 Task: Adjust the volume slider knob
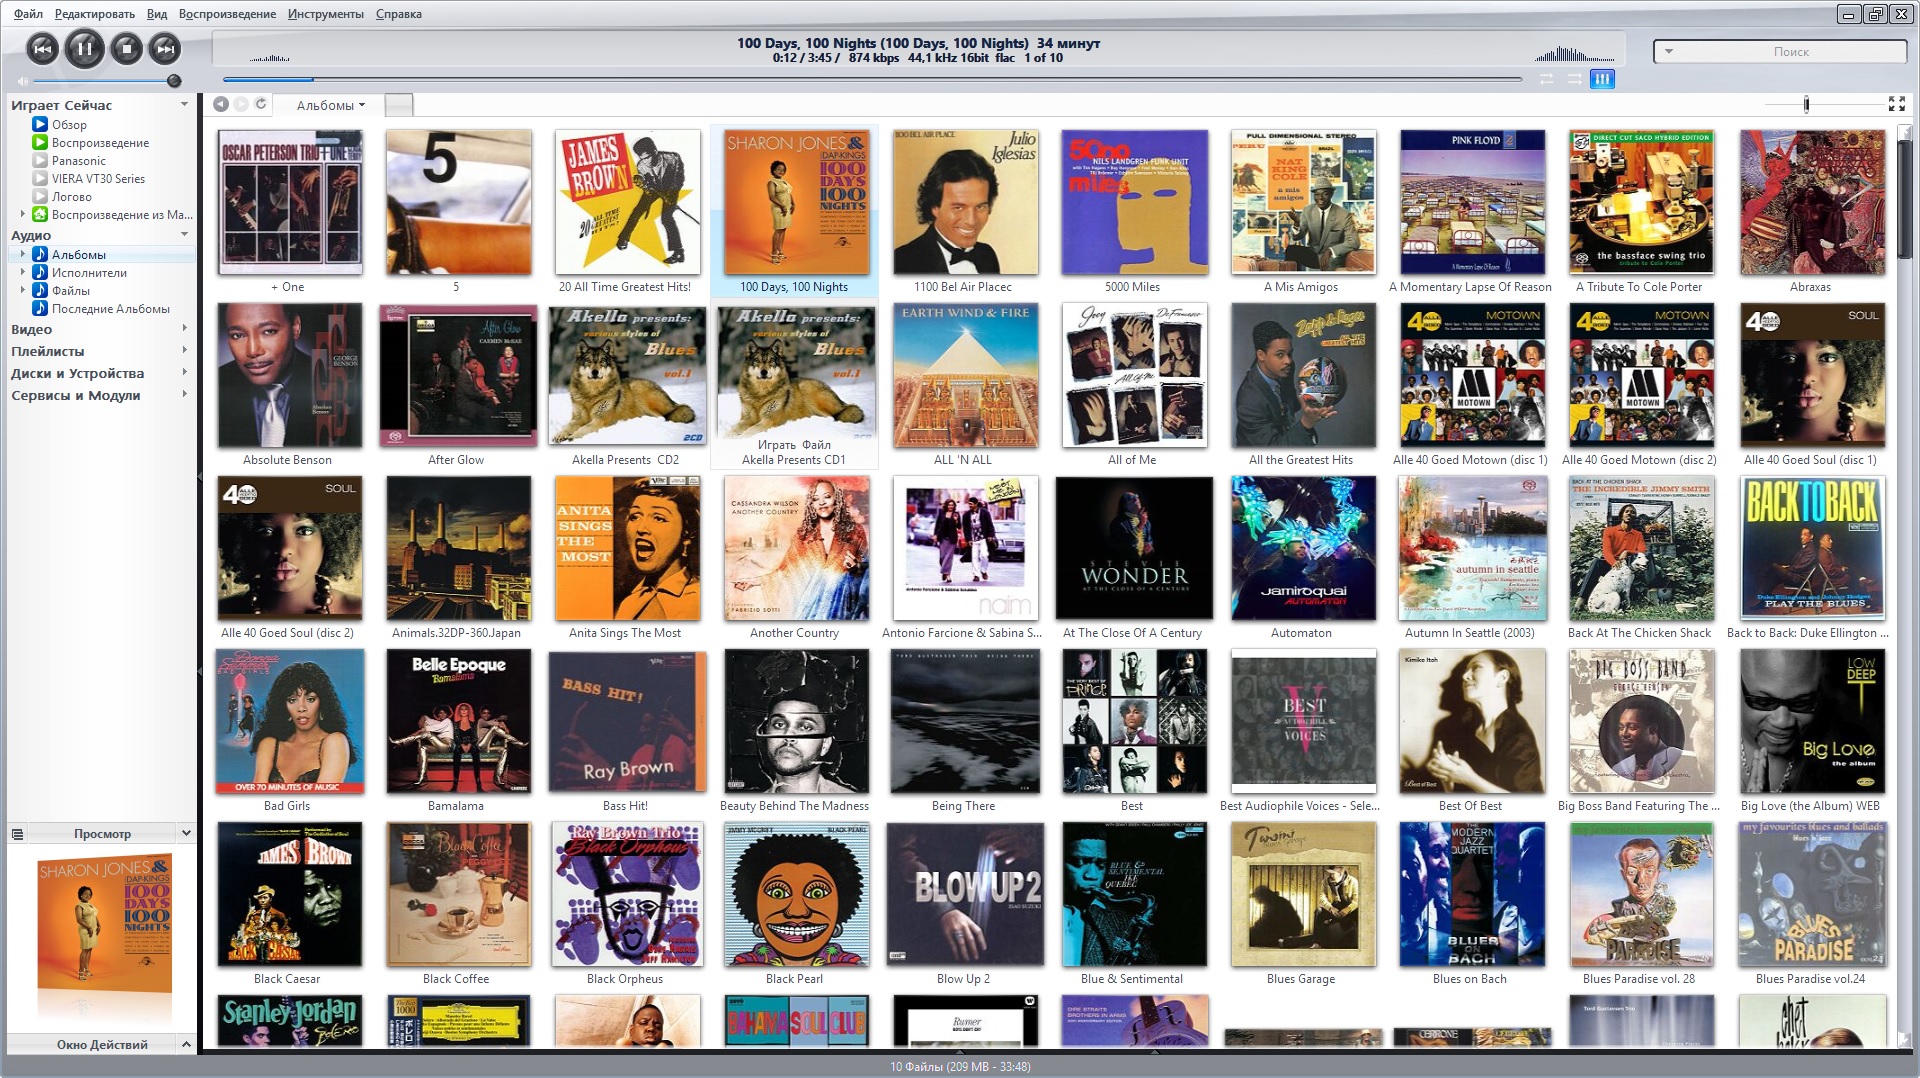[x=174, y=81]
